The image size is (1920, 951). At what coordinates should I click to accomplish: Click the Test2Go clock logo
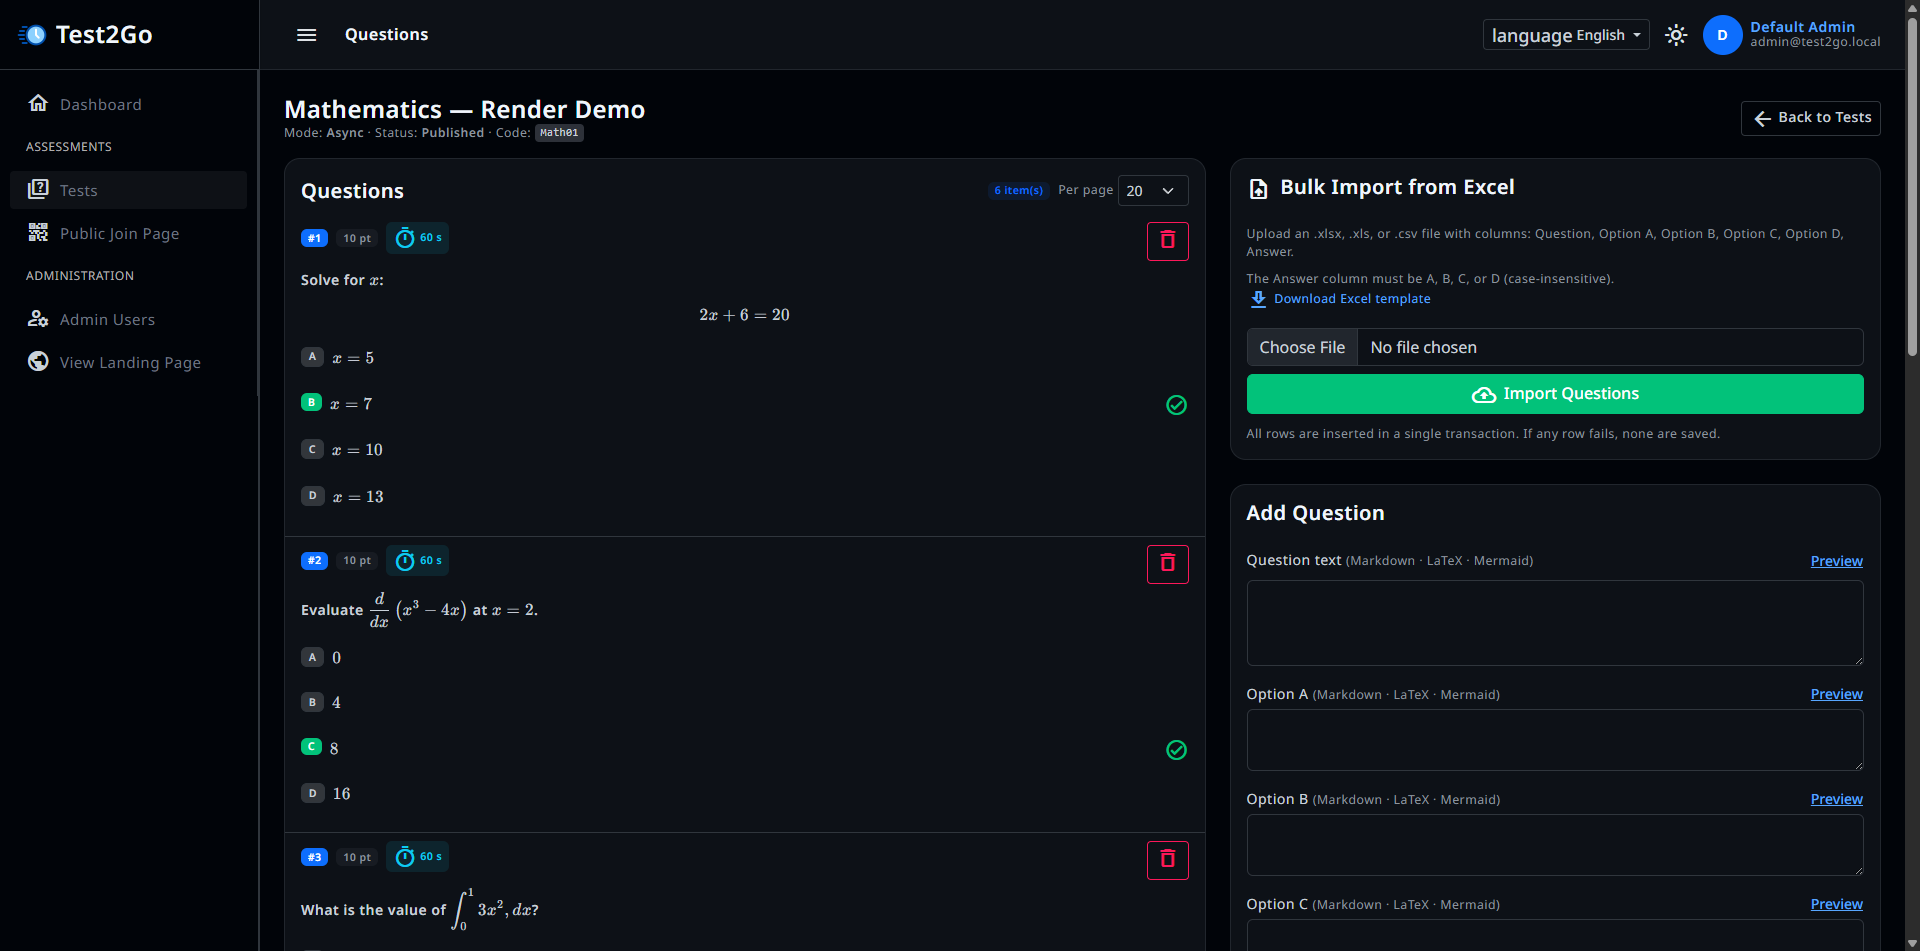pos(32,35)
